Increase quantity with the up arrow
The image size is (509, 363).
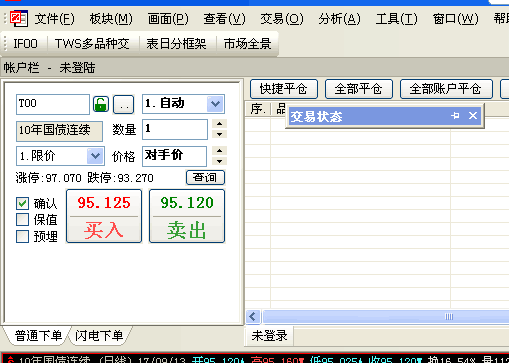coord(219,124)
